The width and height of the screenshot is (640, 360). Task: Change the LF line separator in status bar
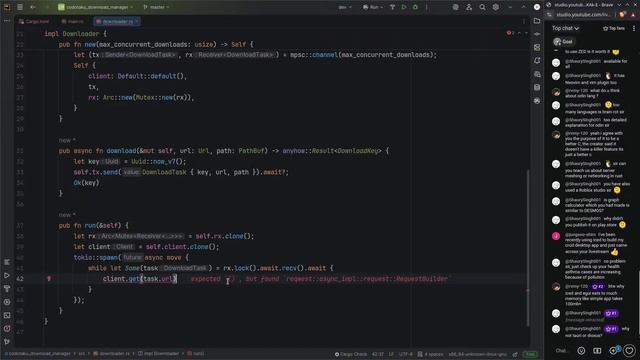(x=391, y=354)
